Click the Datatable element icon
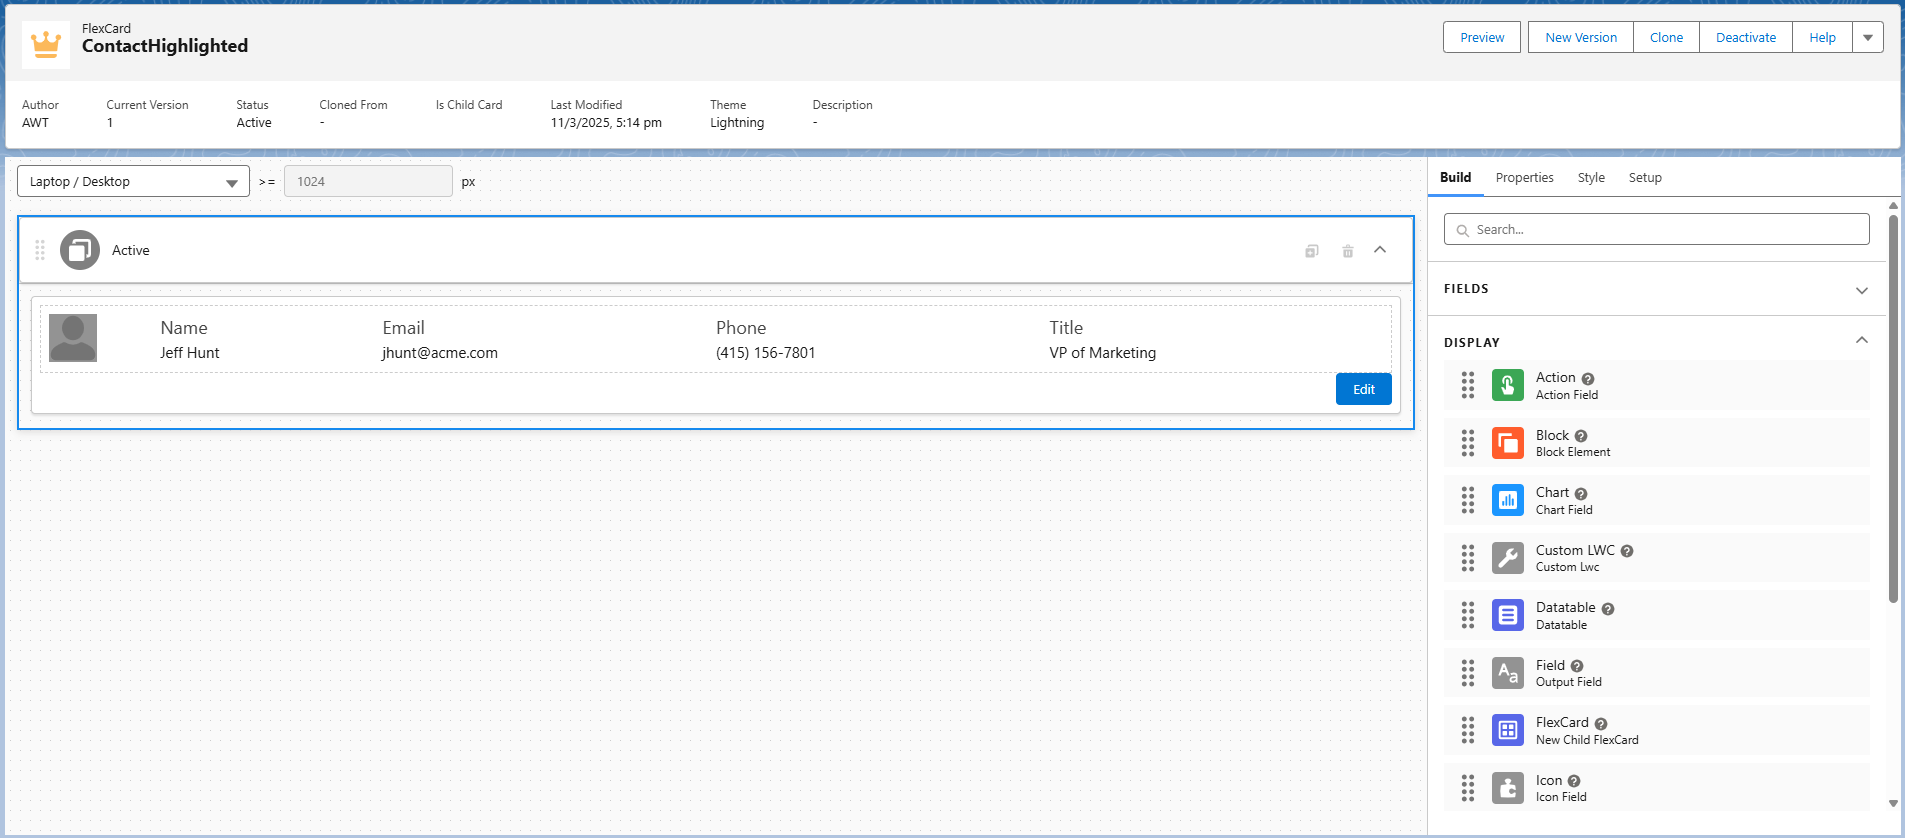The height and width of the screenshot is (838, 1905). click(1507, 615)
